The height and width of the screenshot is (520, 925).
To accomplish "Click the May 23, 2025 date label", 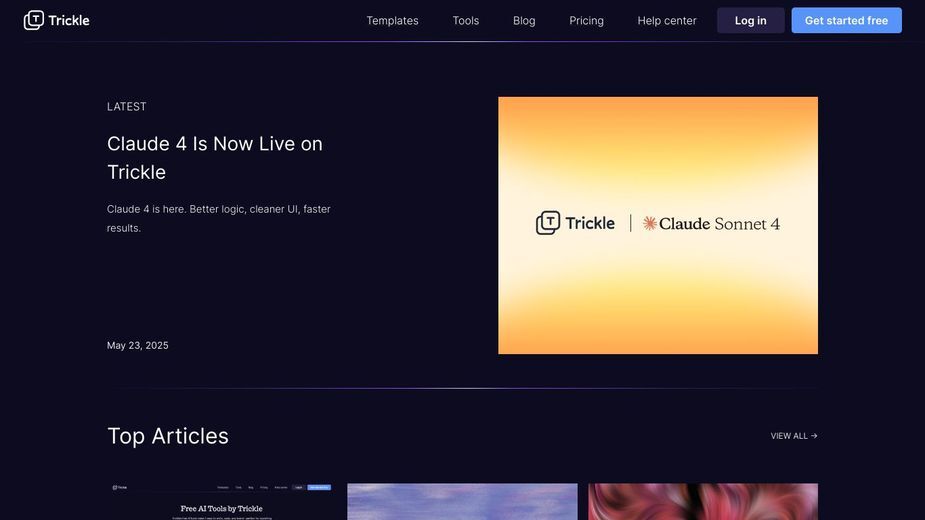I will pos(137,345).
